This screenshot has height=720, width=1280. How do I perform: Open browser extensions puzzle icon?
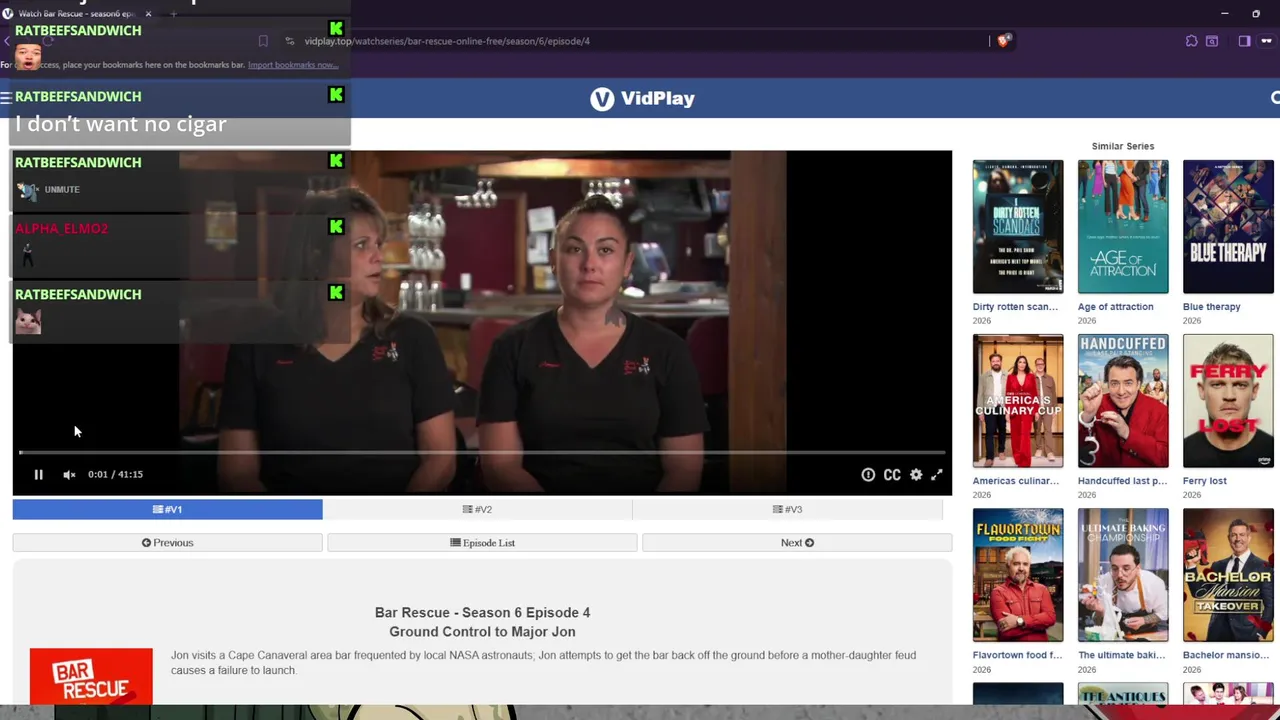pyautogui.click(x=1191, y=41)
